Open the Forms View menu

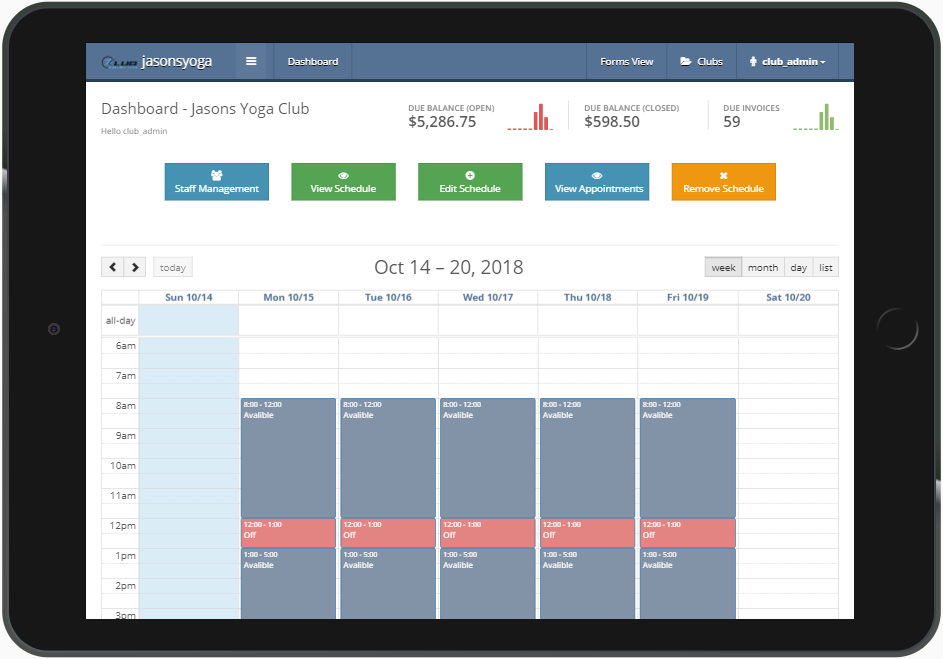click(x=626, y=61)
